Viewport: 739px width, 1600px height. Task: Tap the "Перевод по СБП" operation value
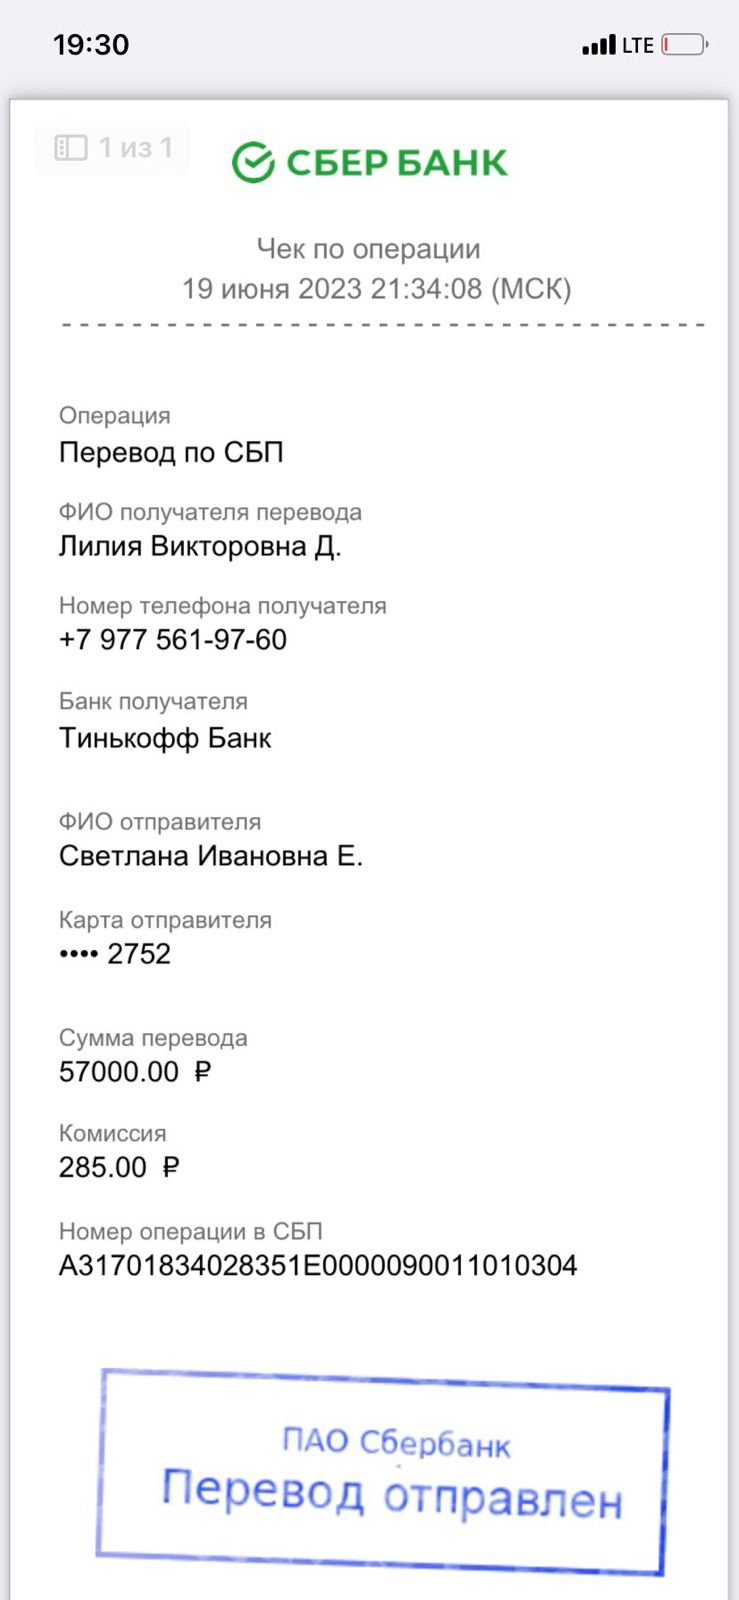172,452
